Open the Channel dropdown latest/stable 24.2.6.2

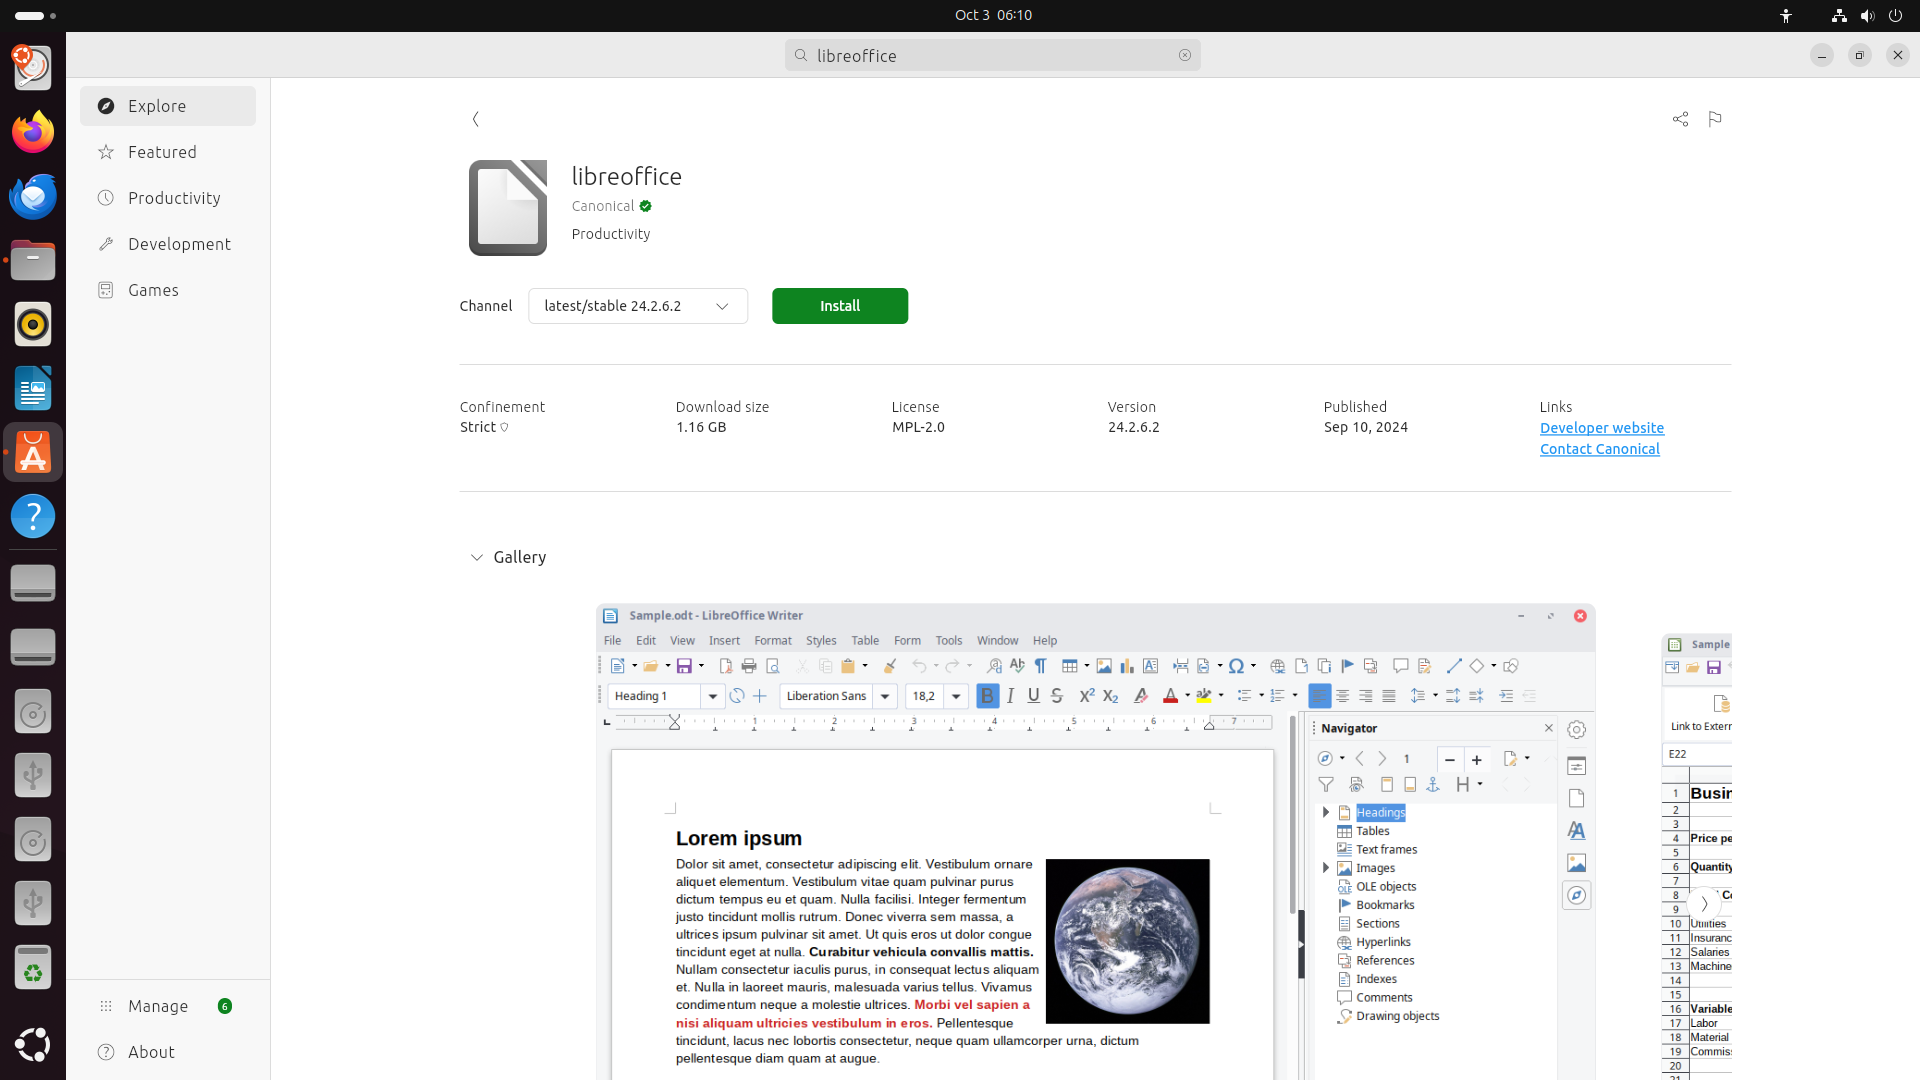[x=638, y=306]
